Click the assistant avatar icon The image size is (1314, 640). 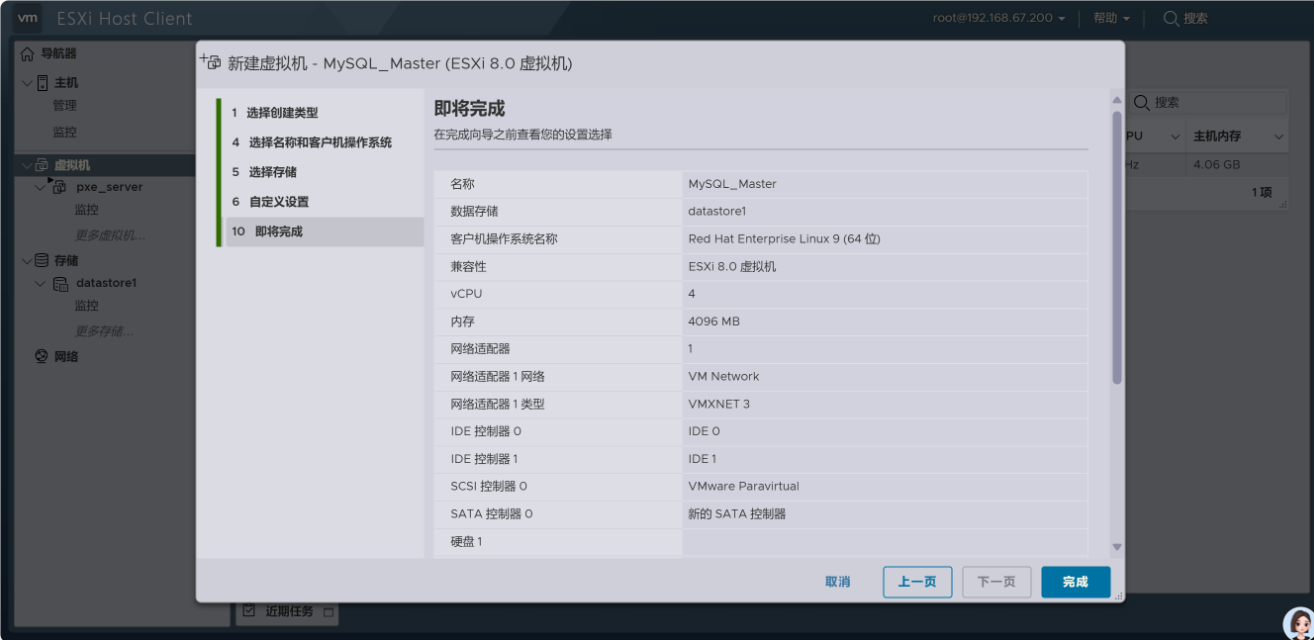pos(1297,623)
